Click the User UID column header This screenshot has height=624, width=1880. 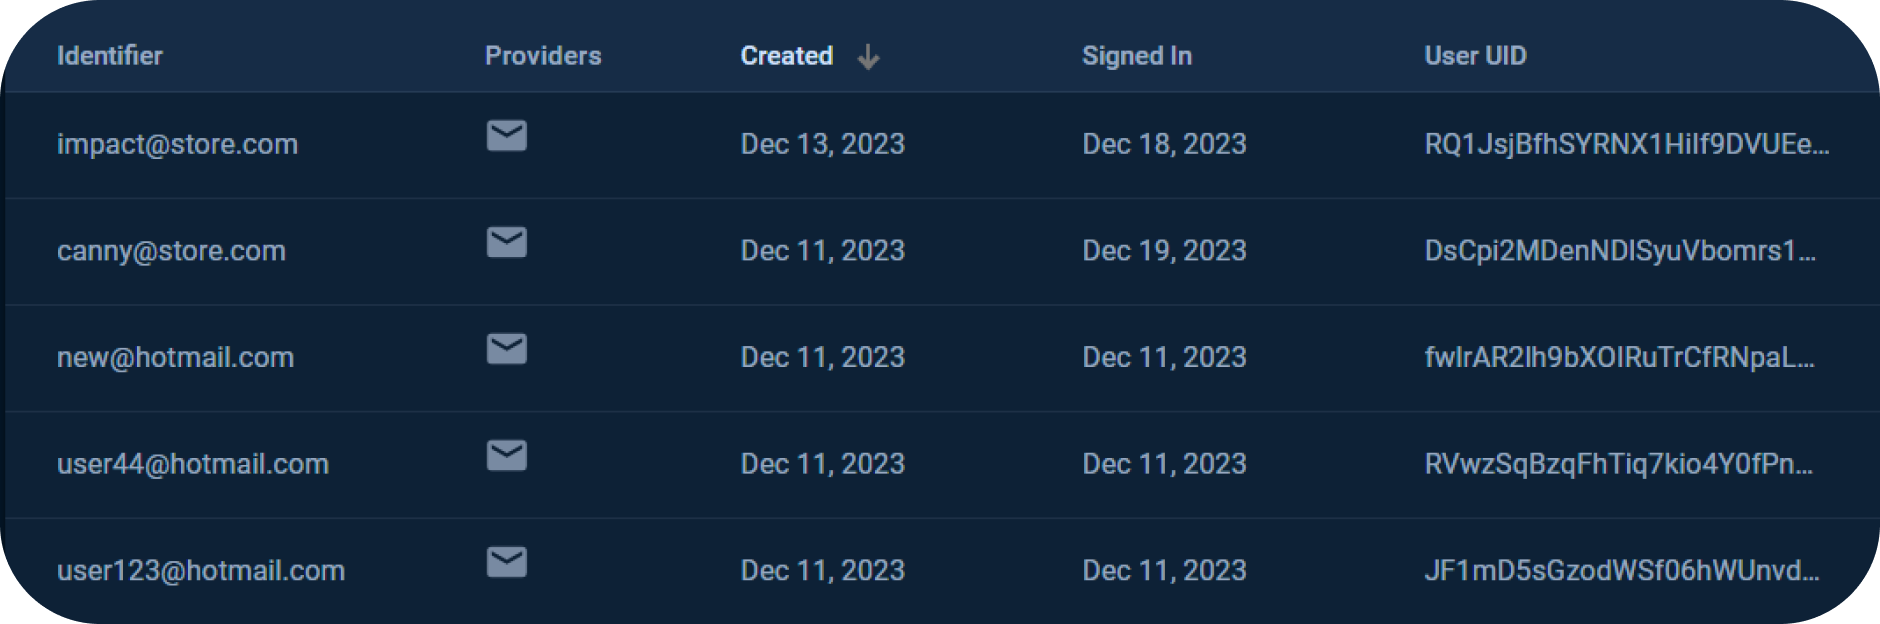1475,56
